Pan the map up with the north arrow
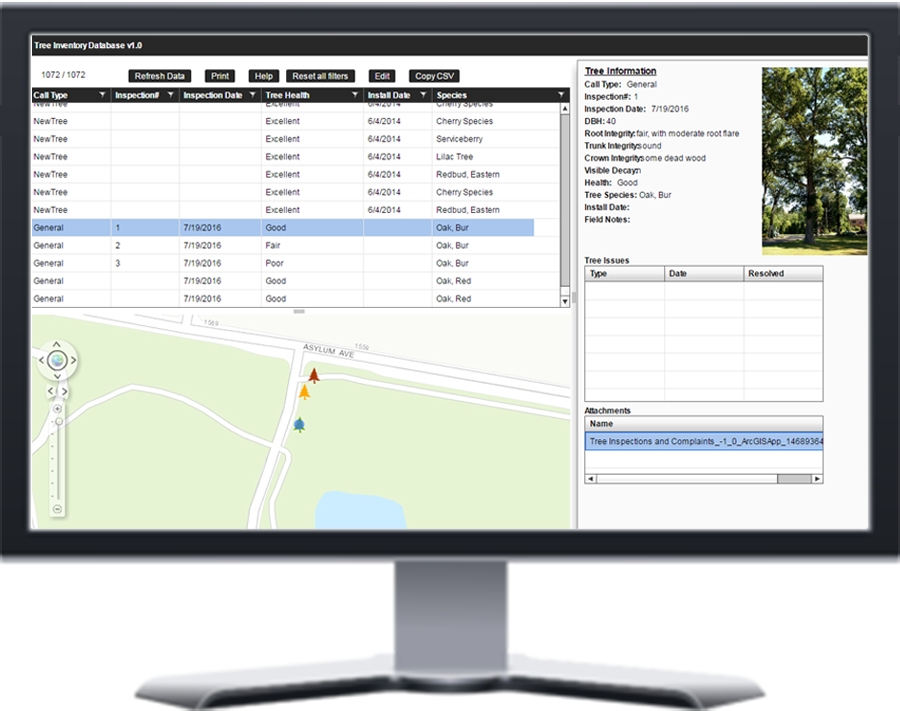 [57, 343]
